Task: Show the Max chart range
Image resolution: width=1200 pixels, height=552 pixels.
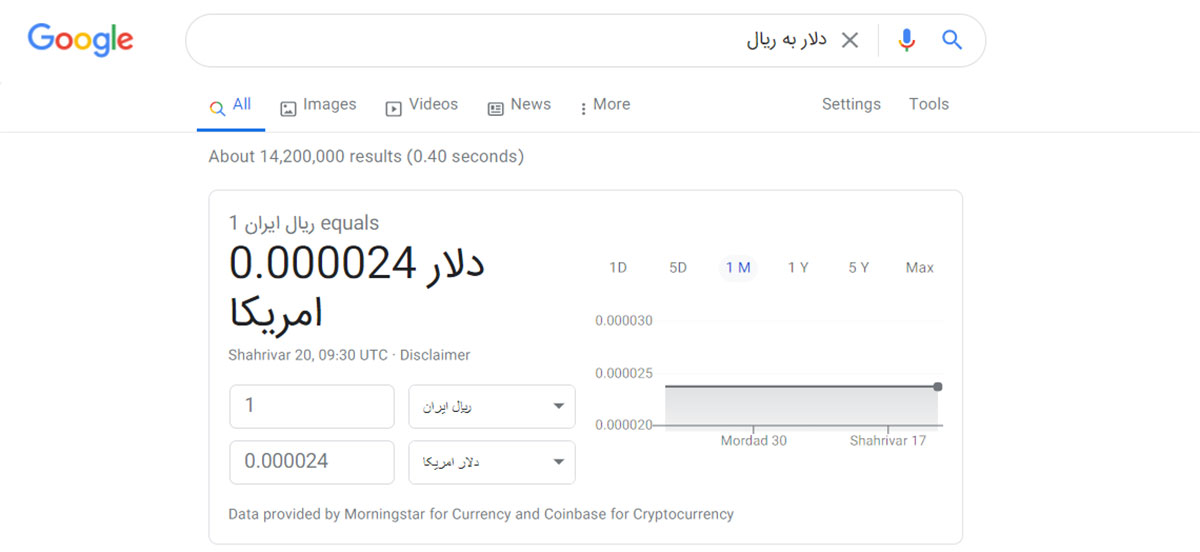Action: (x=919, y=267)
